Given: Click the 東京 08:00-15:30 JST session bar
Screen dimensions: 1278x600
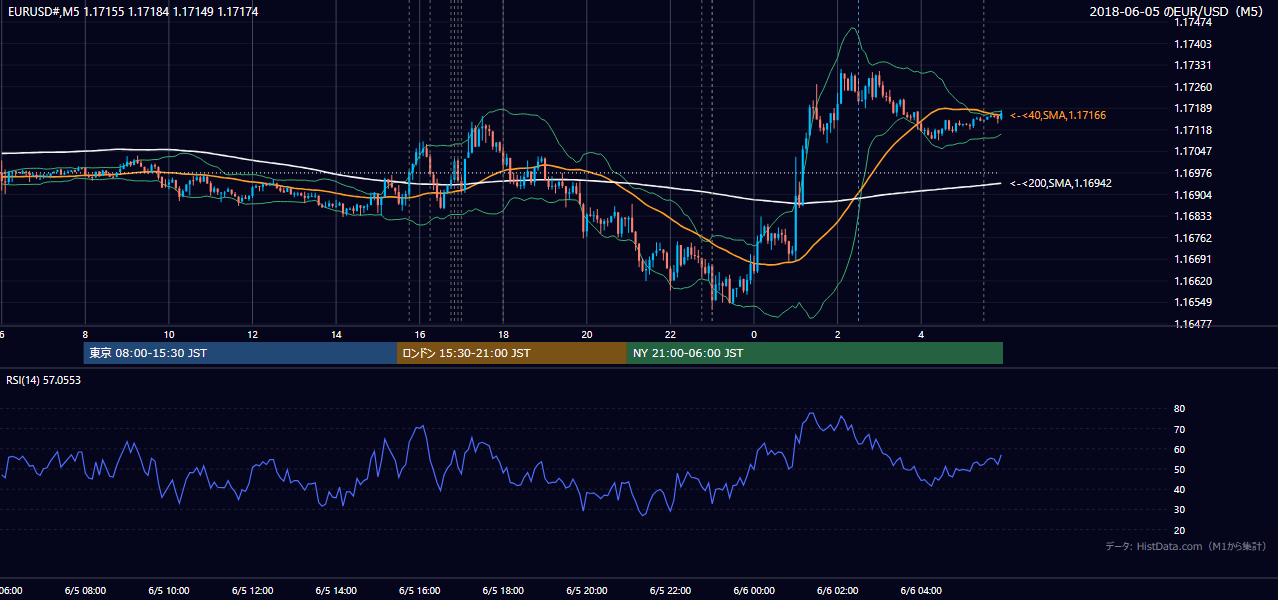Looking at the screenshot, I should (240, 353).
